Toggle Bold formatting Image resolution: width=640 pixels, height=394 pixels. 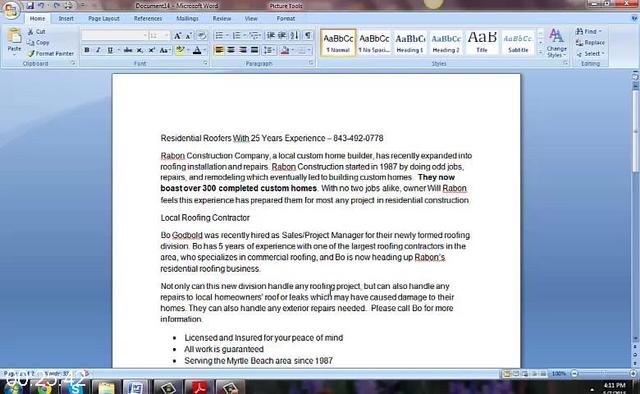[87, 50]
